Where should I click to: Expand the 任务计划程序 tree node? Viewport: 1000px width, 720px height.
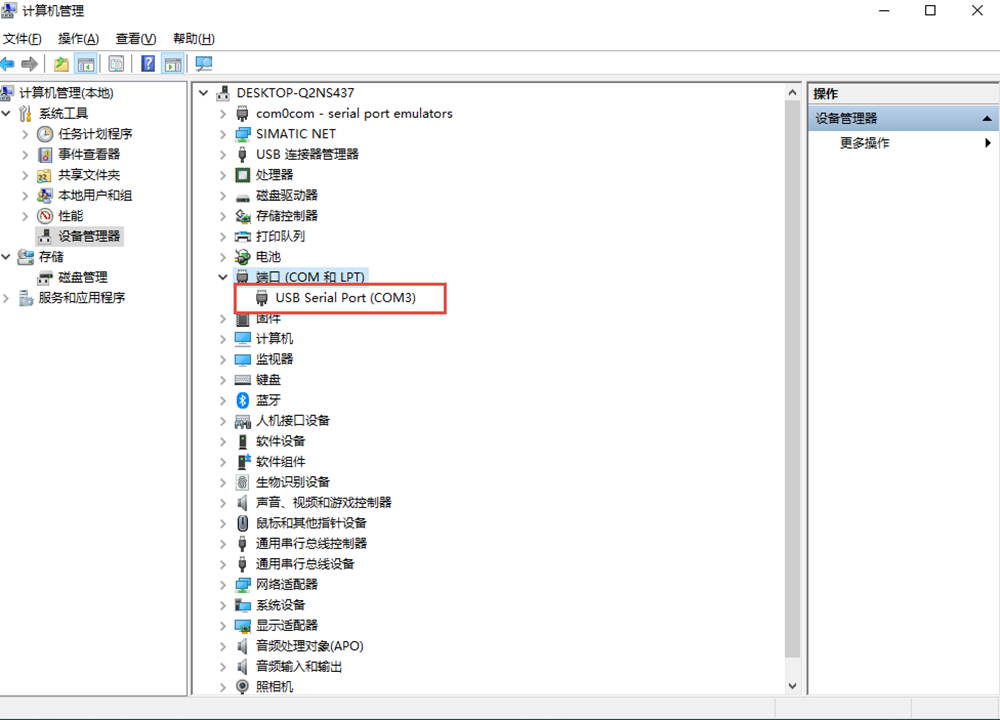click(x=25, y=134)
